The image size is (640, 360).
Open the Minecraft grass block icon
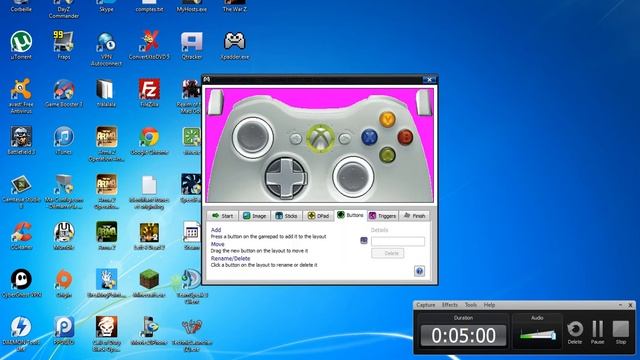pos(149,283)
